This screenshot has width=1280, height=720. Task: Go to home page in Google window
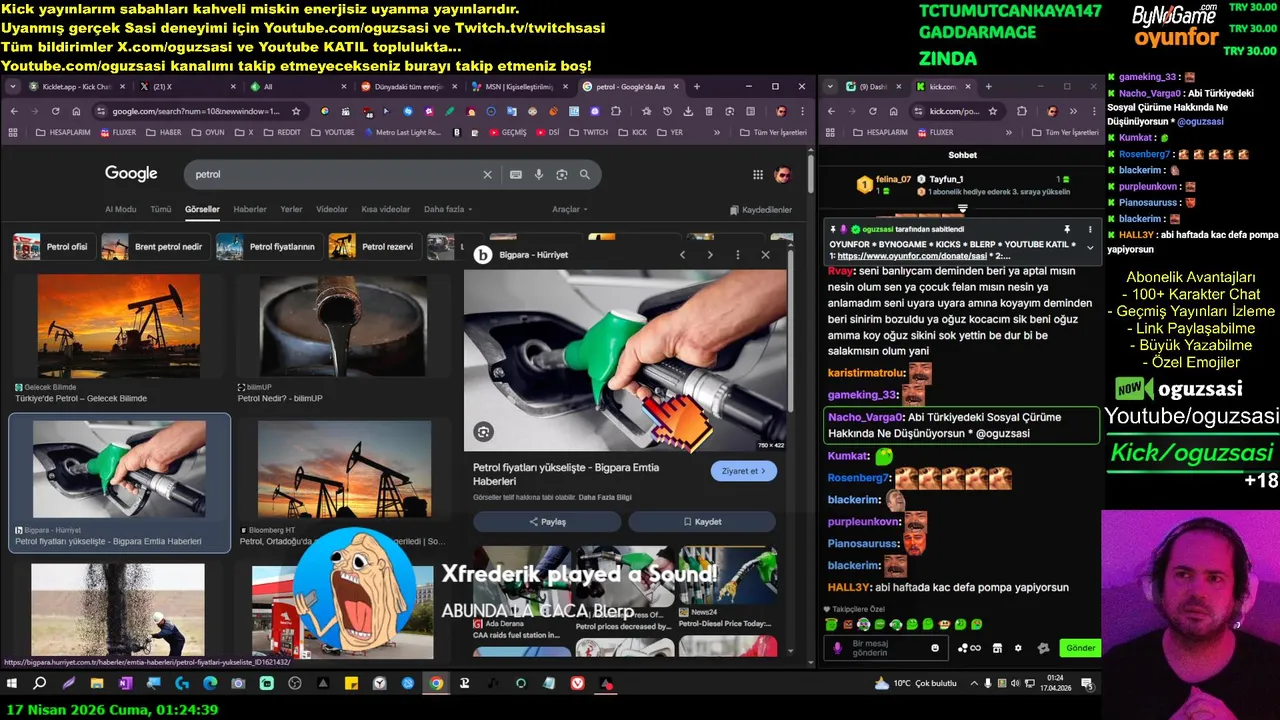pyautogui.click(x=76, y=111)
